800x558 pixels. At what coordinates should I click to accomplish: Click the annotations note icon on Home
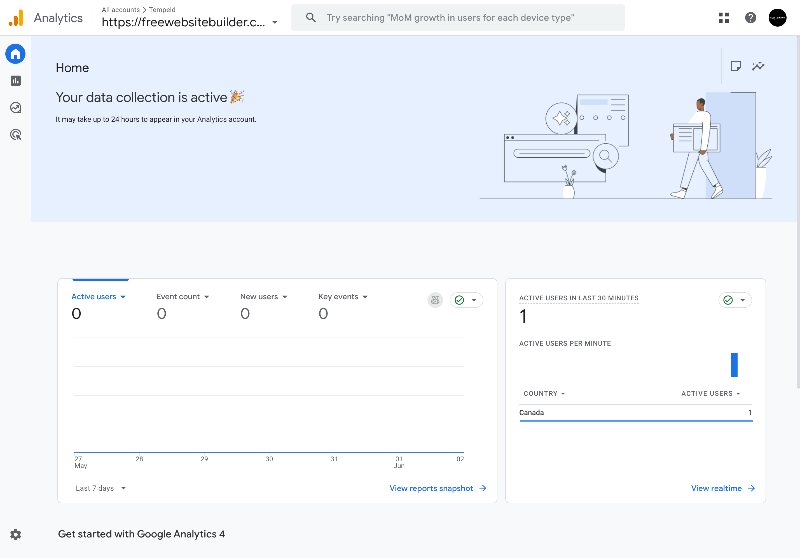pos(736,66)
